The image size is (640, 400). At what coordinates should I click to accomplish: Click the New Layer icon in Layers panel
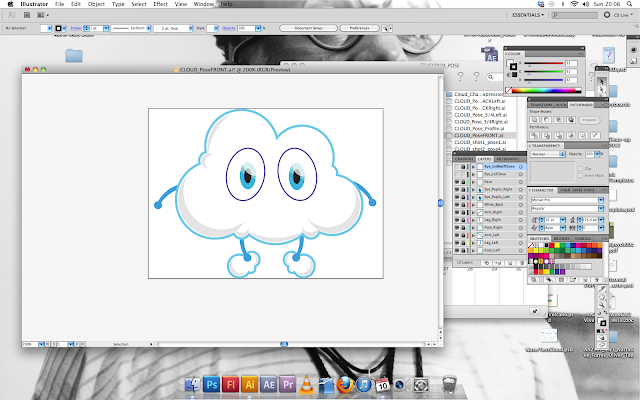(x=510, y=263)
